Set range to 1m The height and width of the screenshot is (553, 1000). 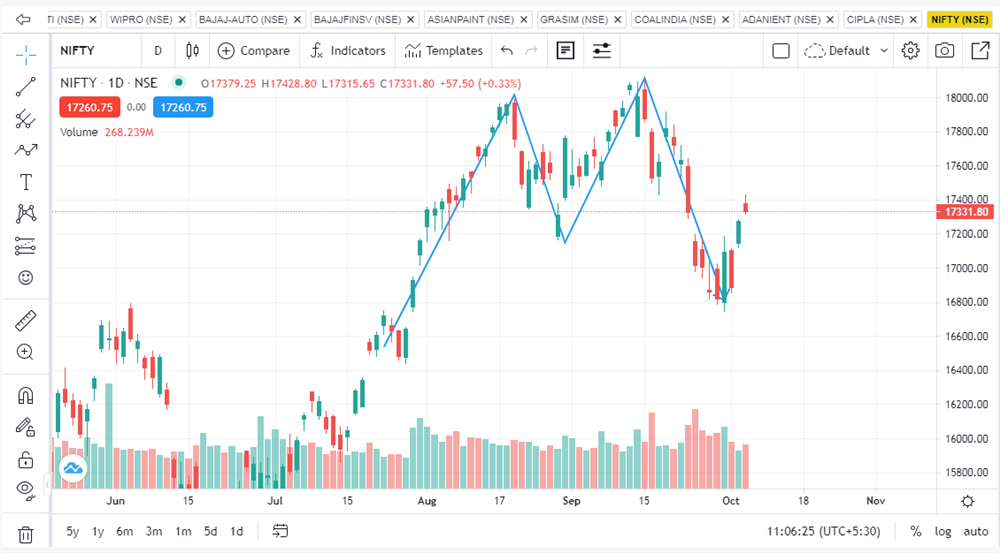[183, 531]
